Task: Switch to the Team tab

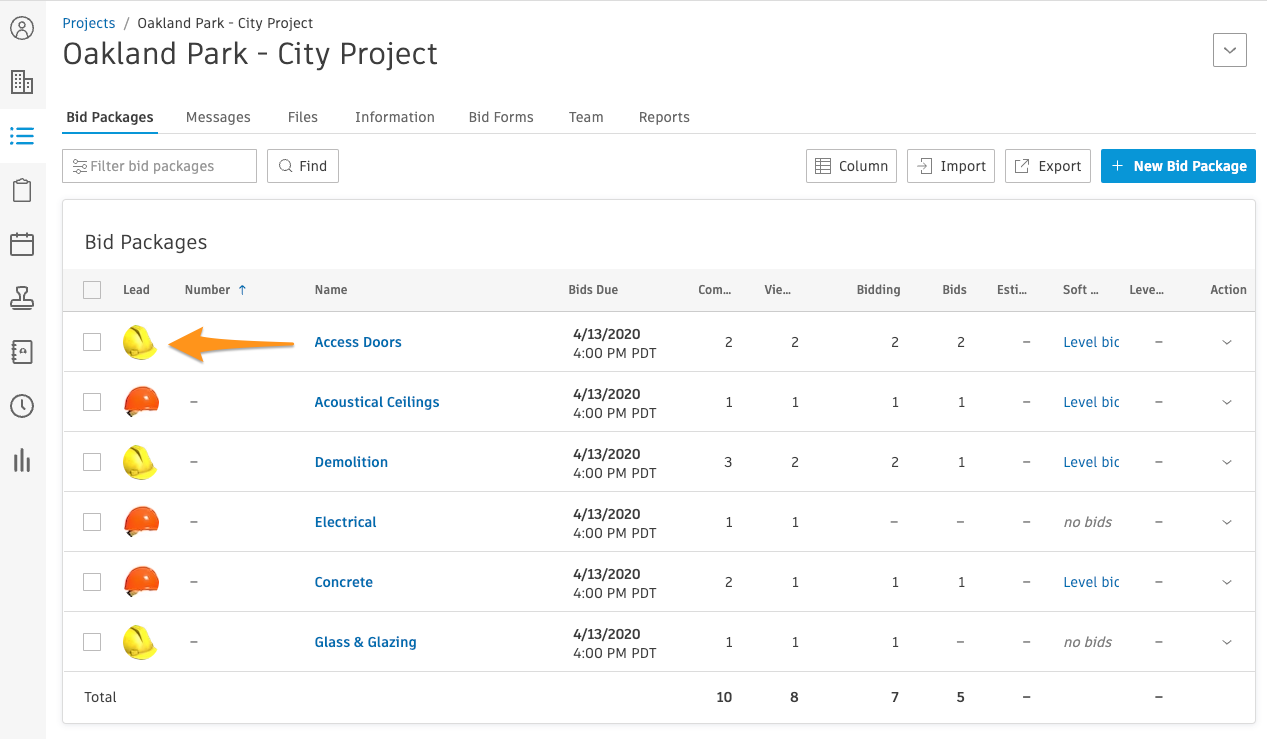Action: (x=586, y=117)
